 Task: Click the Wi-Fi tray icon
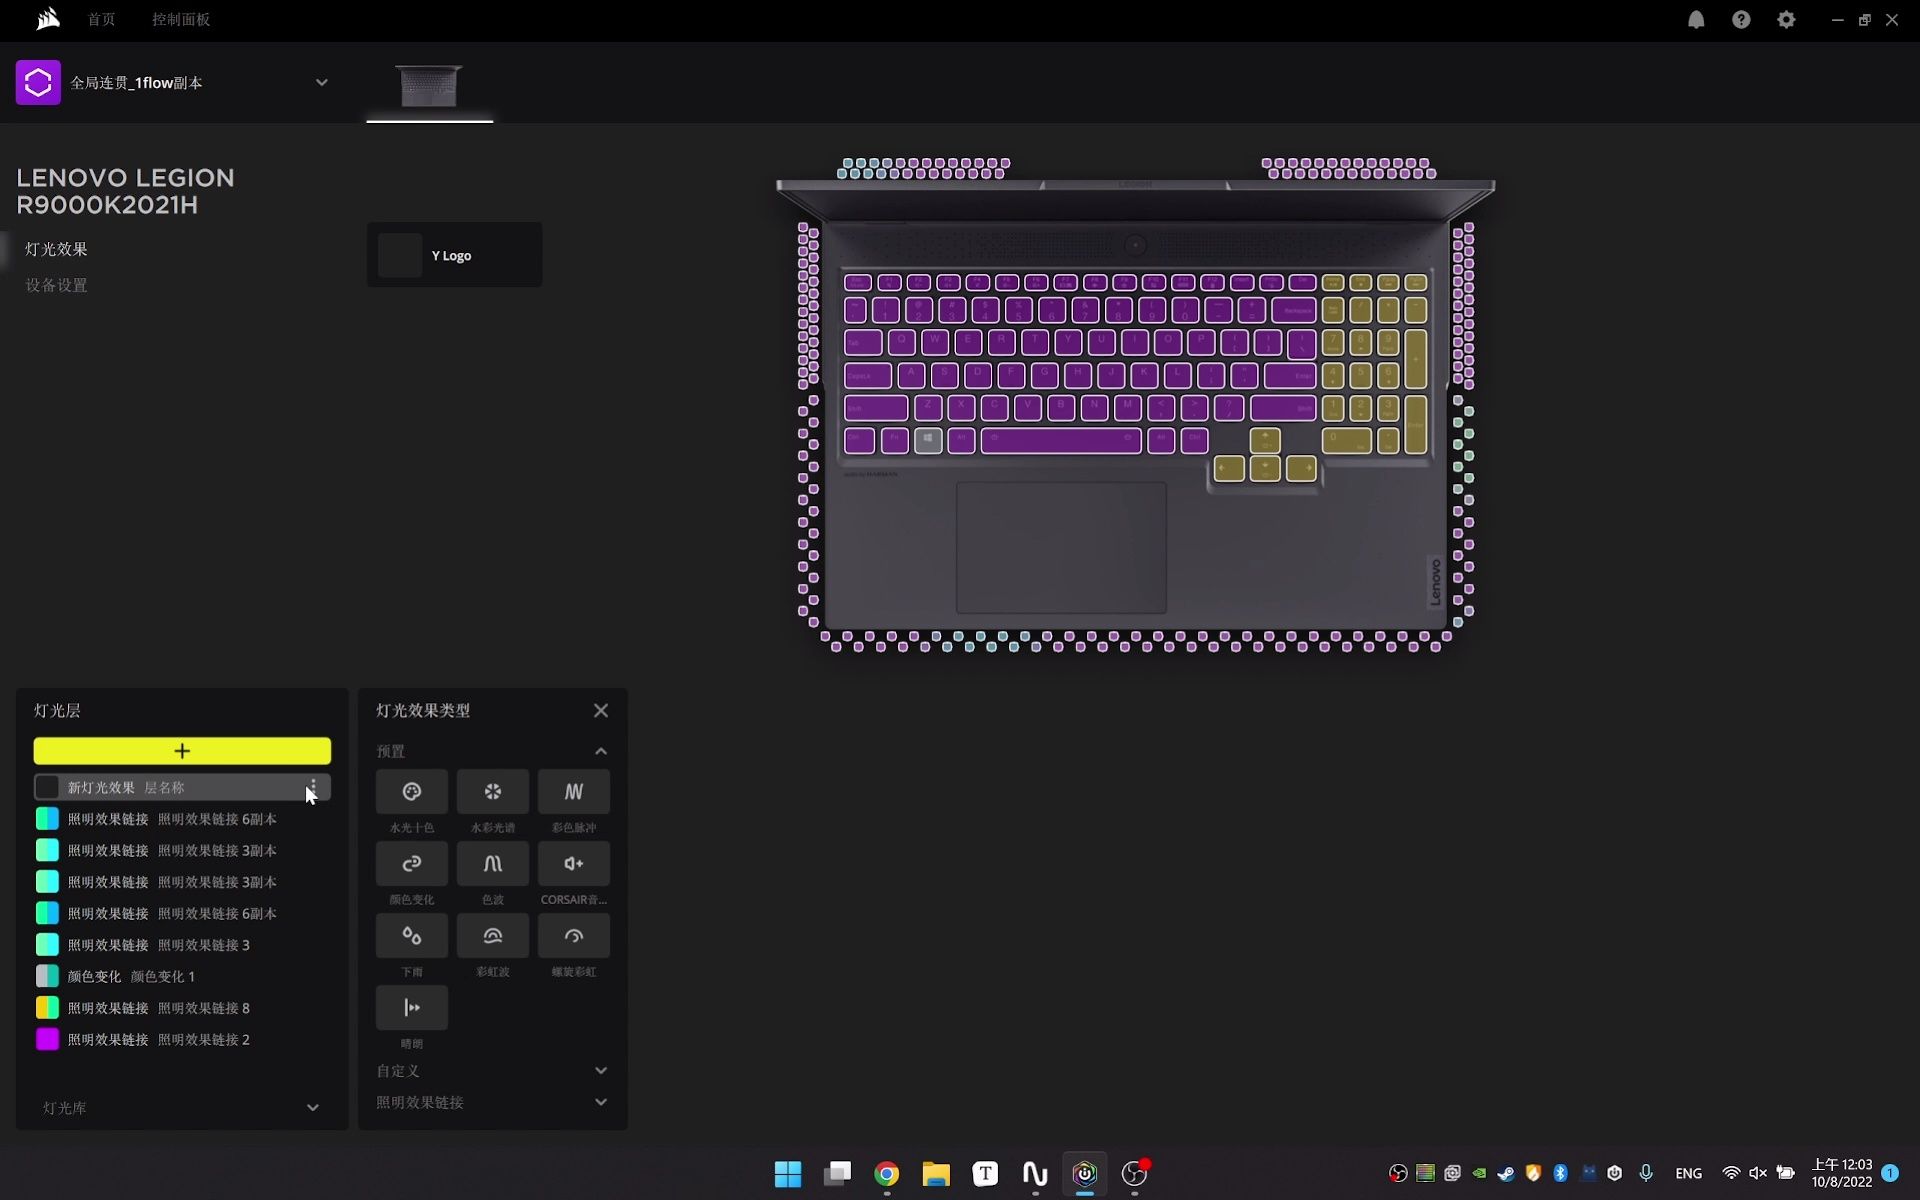point(1731,1174)
